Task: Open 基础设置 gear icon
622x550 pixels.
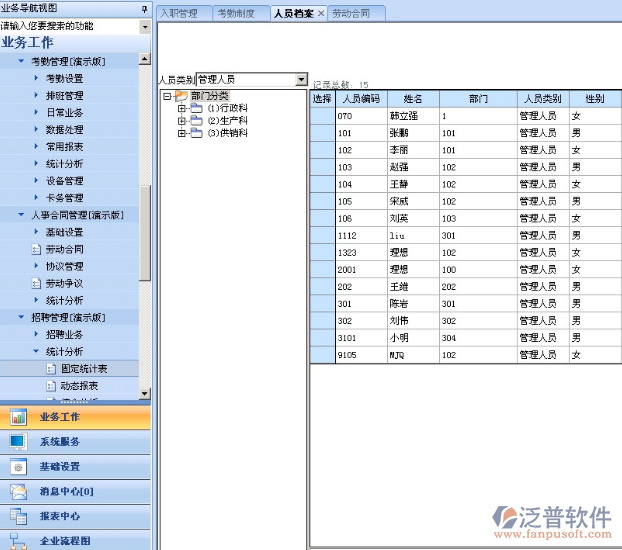Action: point(18,467)
